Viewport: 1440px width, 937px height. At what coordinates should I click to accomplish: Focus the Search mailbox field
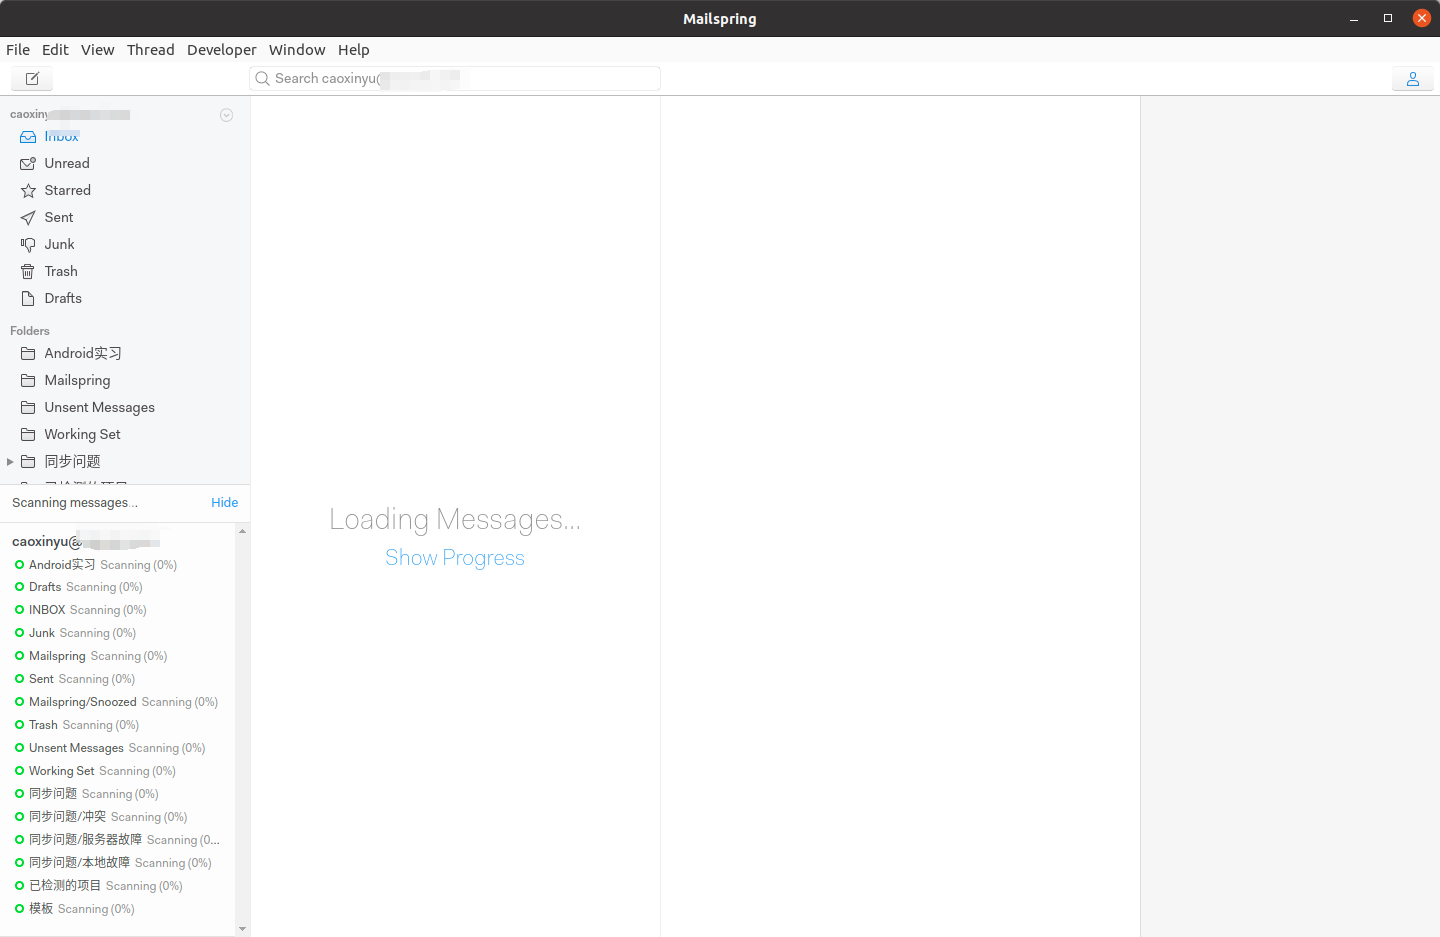[455, 78]
